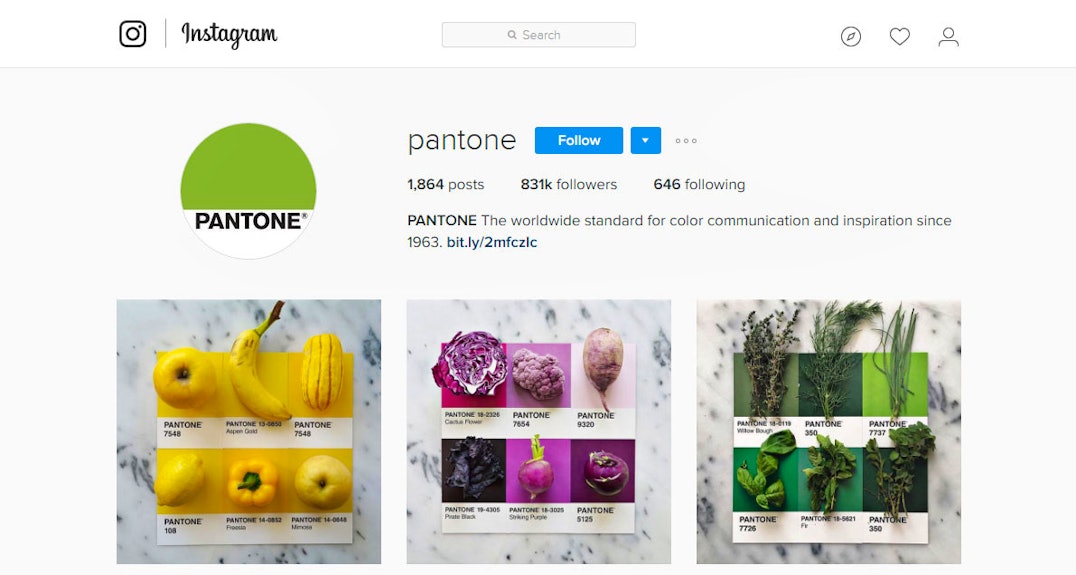Click the 1,864 posts count
Image resolution: width=1076 pixels, height=575 pixels.
click(x=445, y=185)
